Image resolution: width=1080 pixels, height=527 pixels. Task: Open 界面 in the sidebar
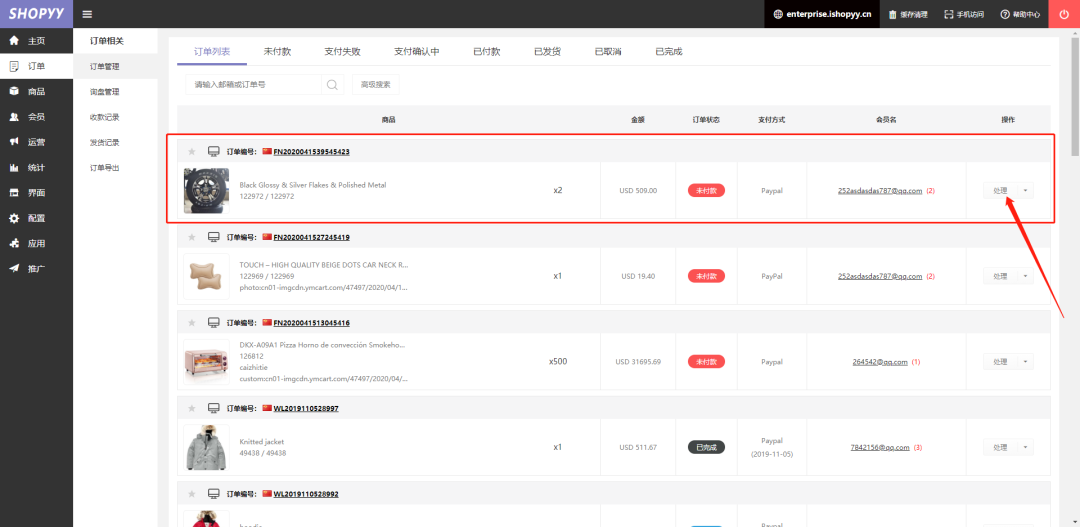37,193
